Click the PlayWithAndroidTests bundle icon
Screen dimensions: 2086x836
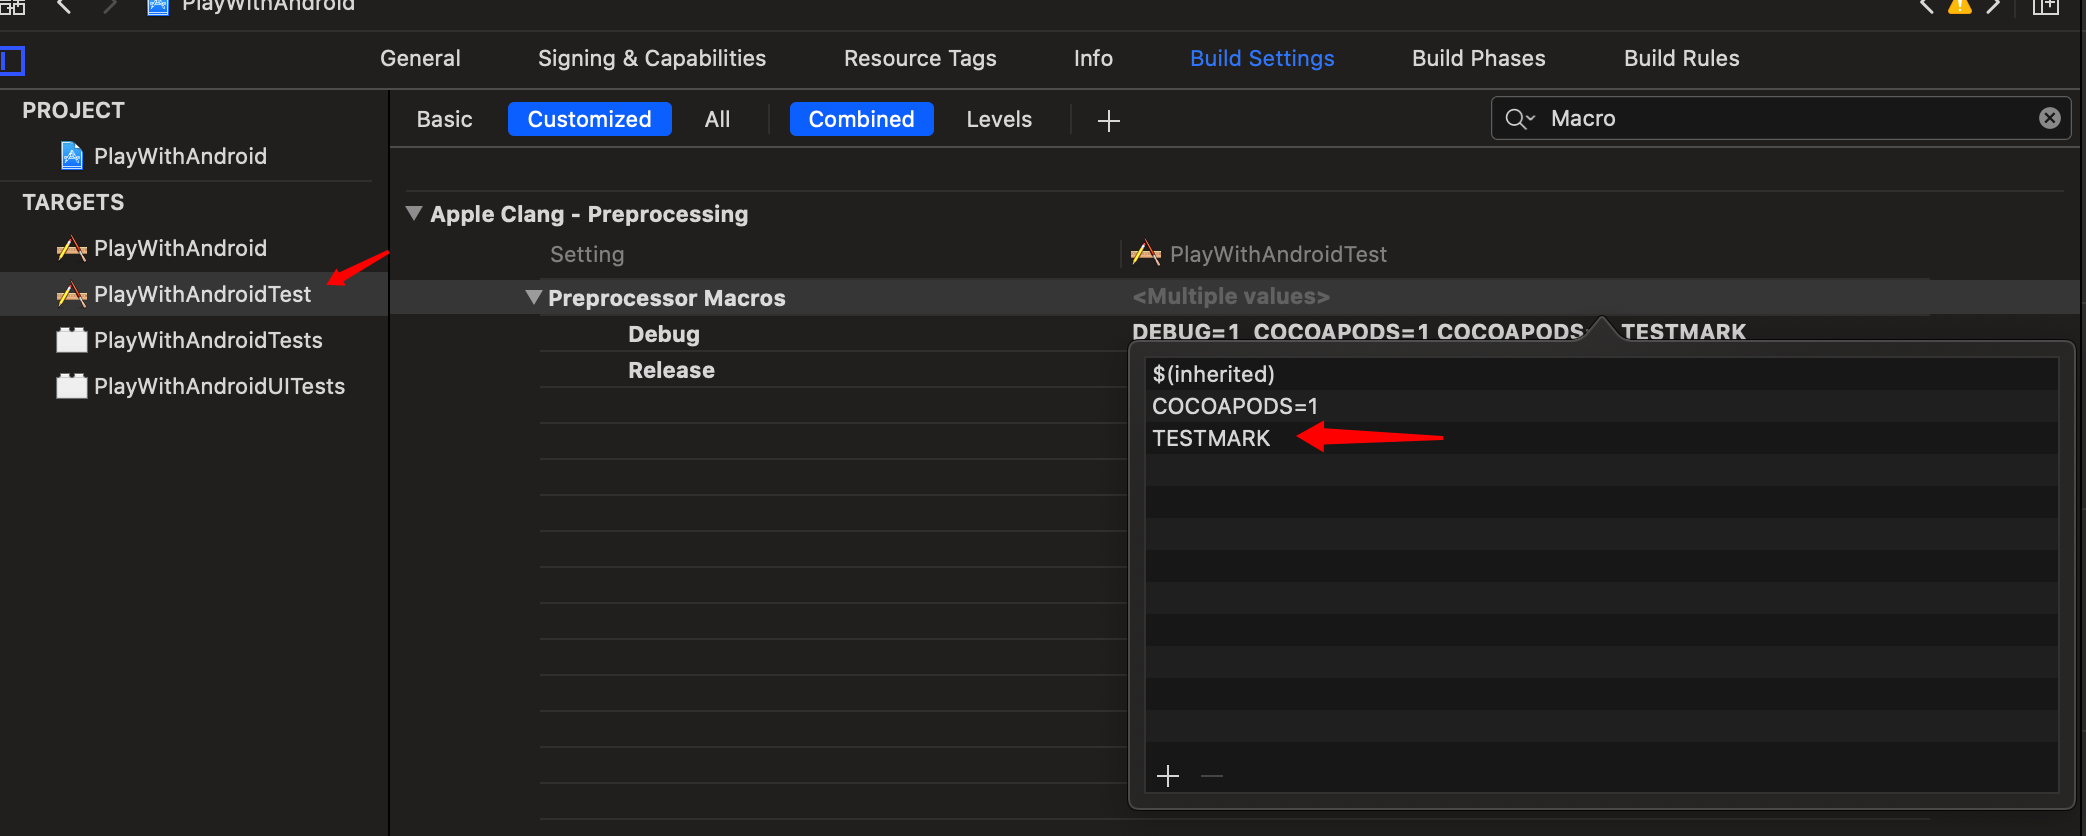tap(72, 340)
